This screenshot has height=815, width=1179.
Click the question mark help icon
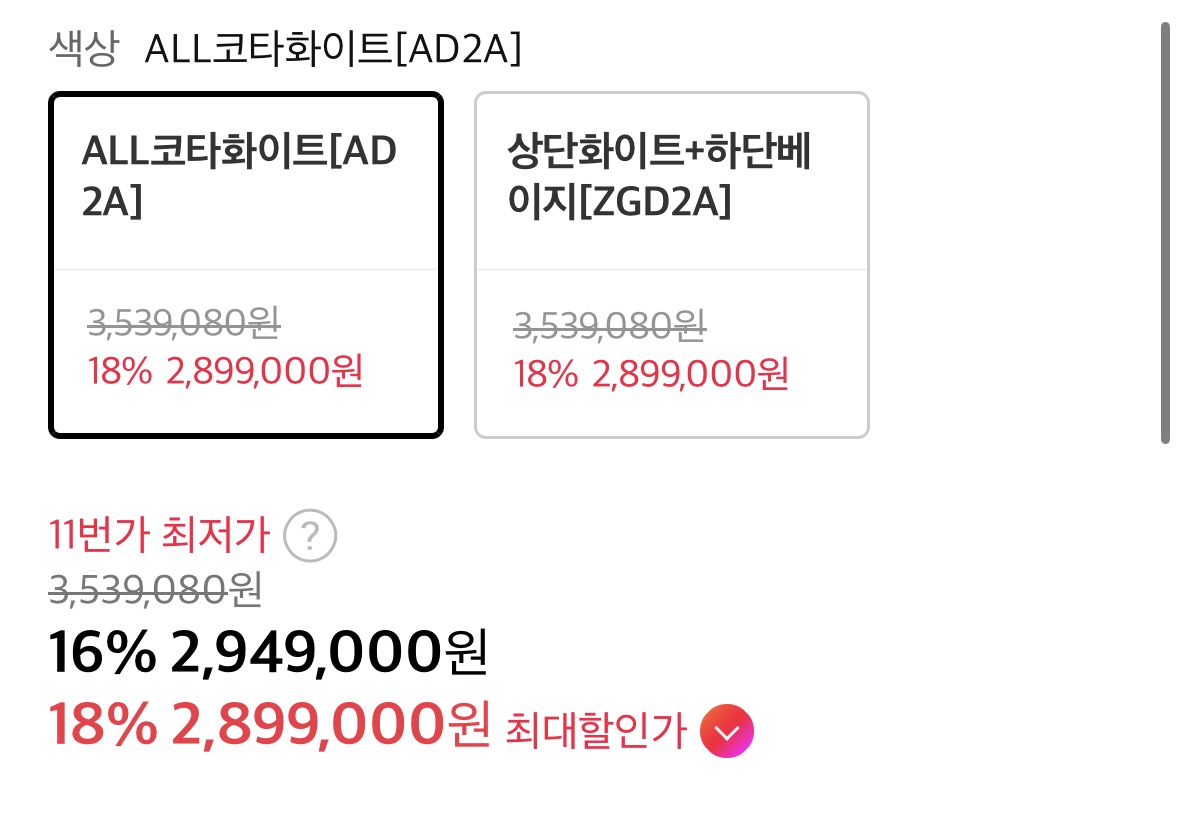click(x=310, y=537)
